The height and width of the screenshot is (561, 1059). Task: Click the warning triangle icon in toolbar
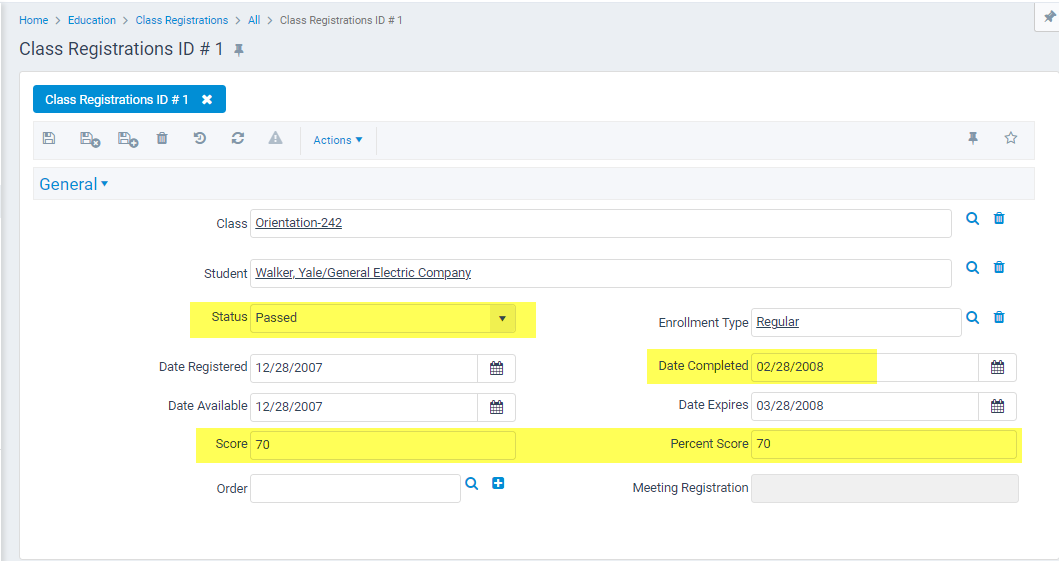(x=276, y=138)
